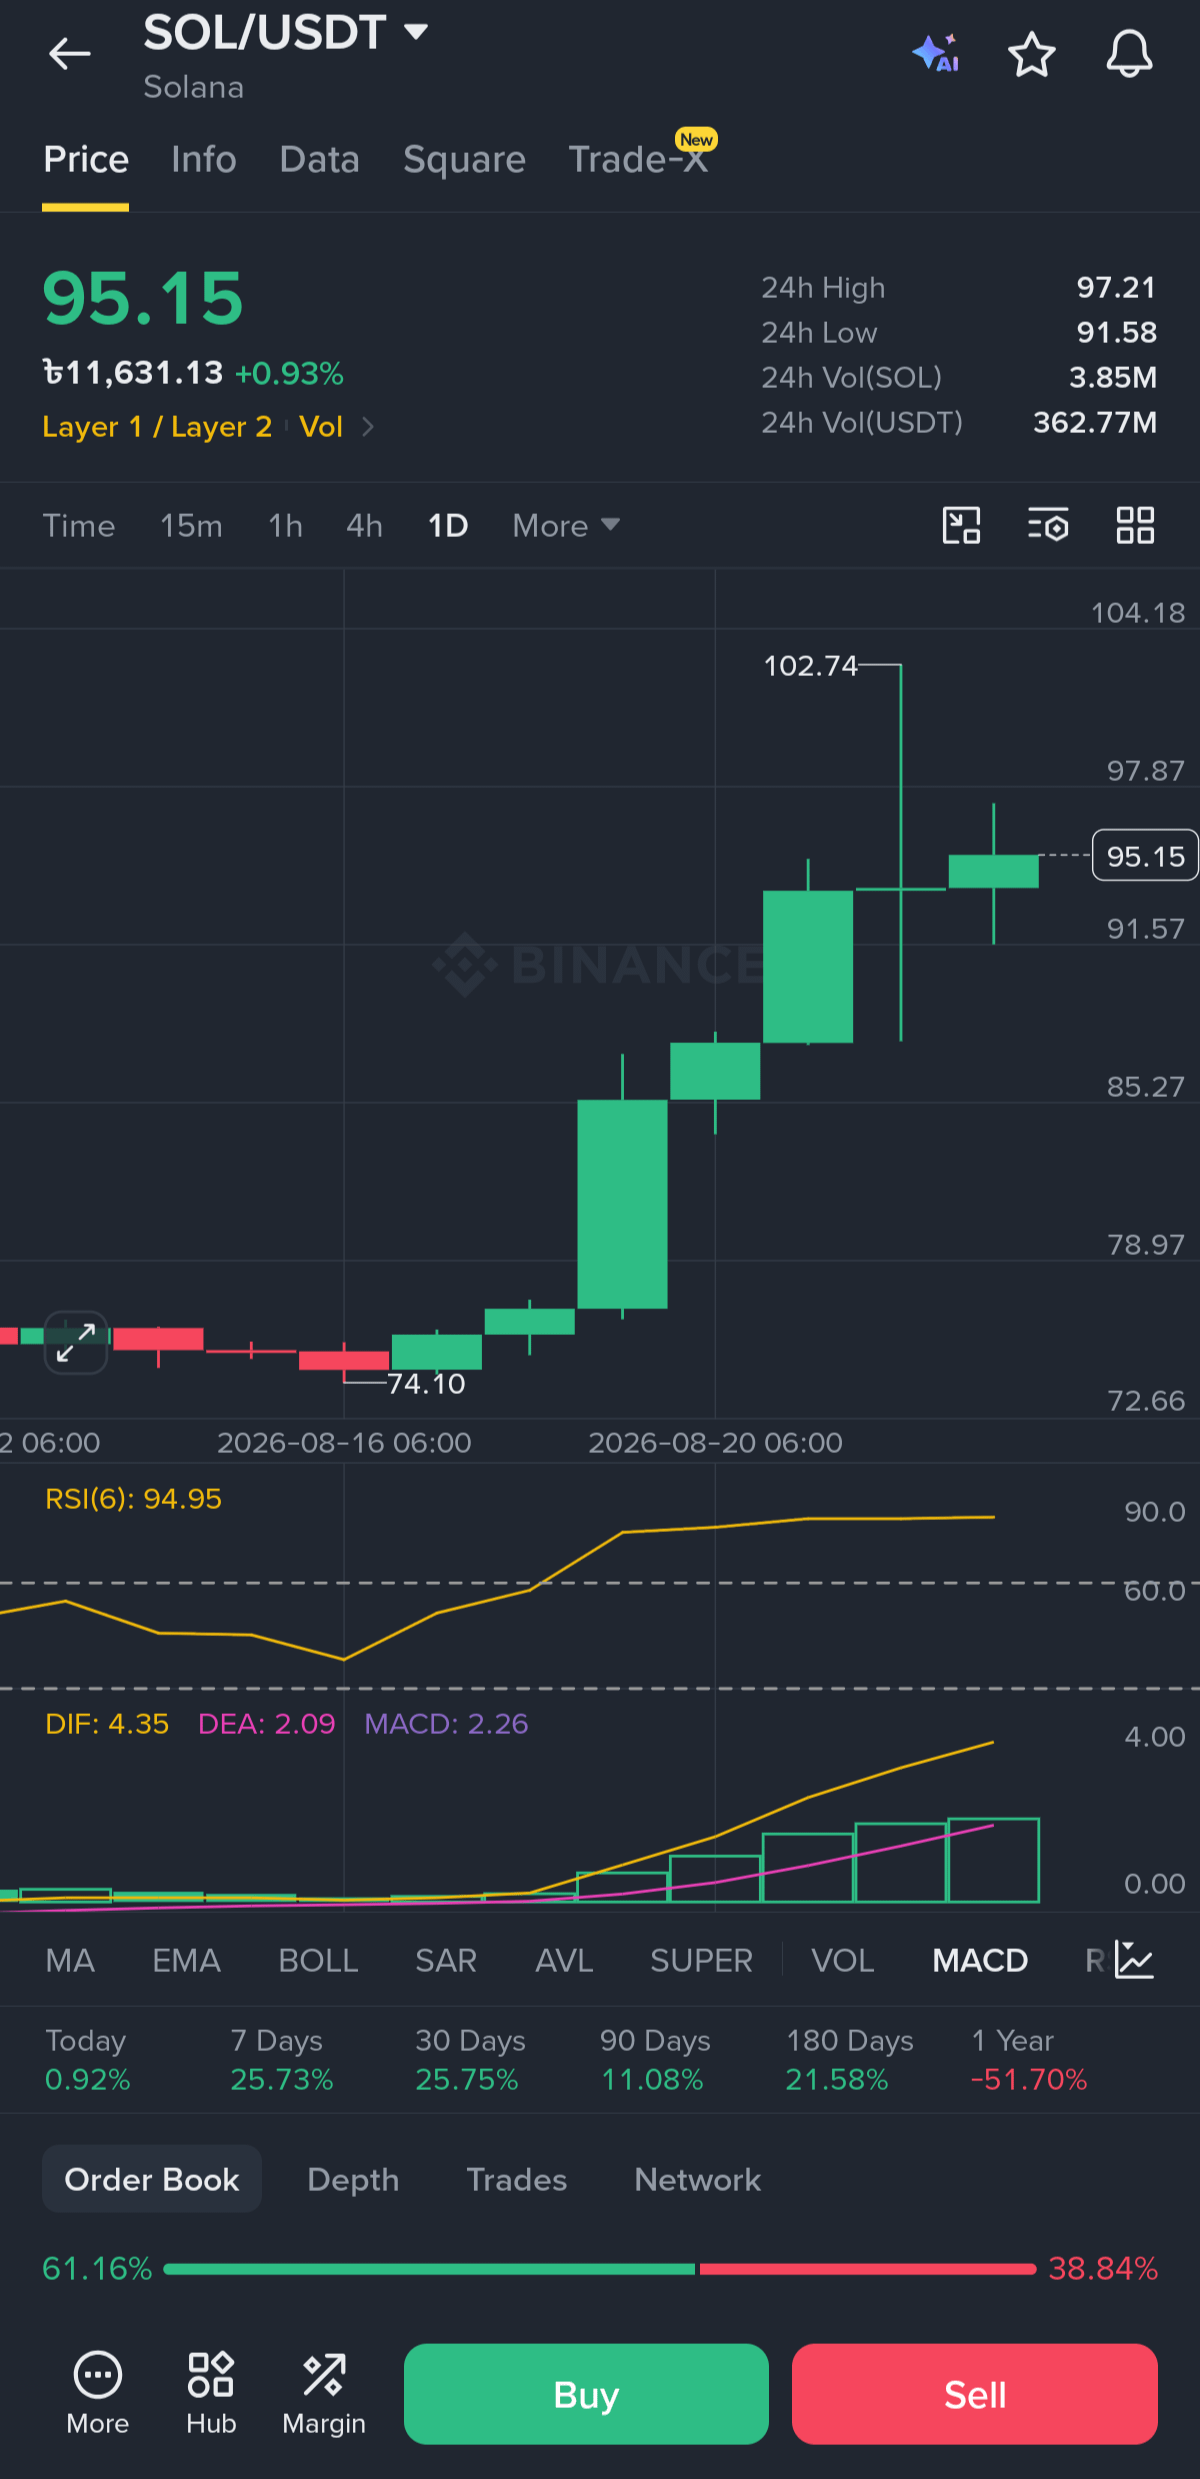Open the More timeframes dropdown

point(566,525)
